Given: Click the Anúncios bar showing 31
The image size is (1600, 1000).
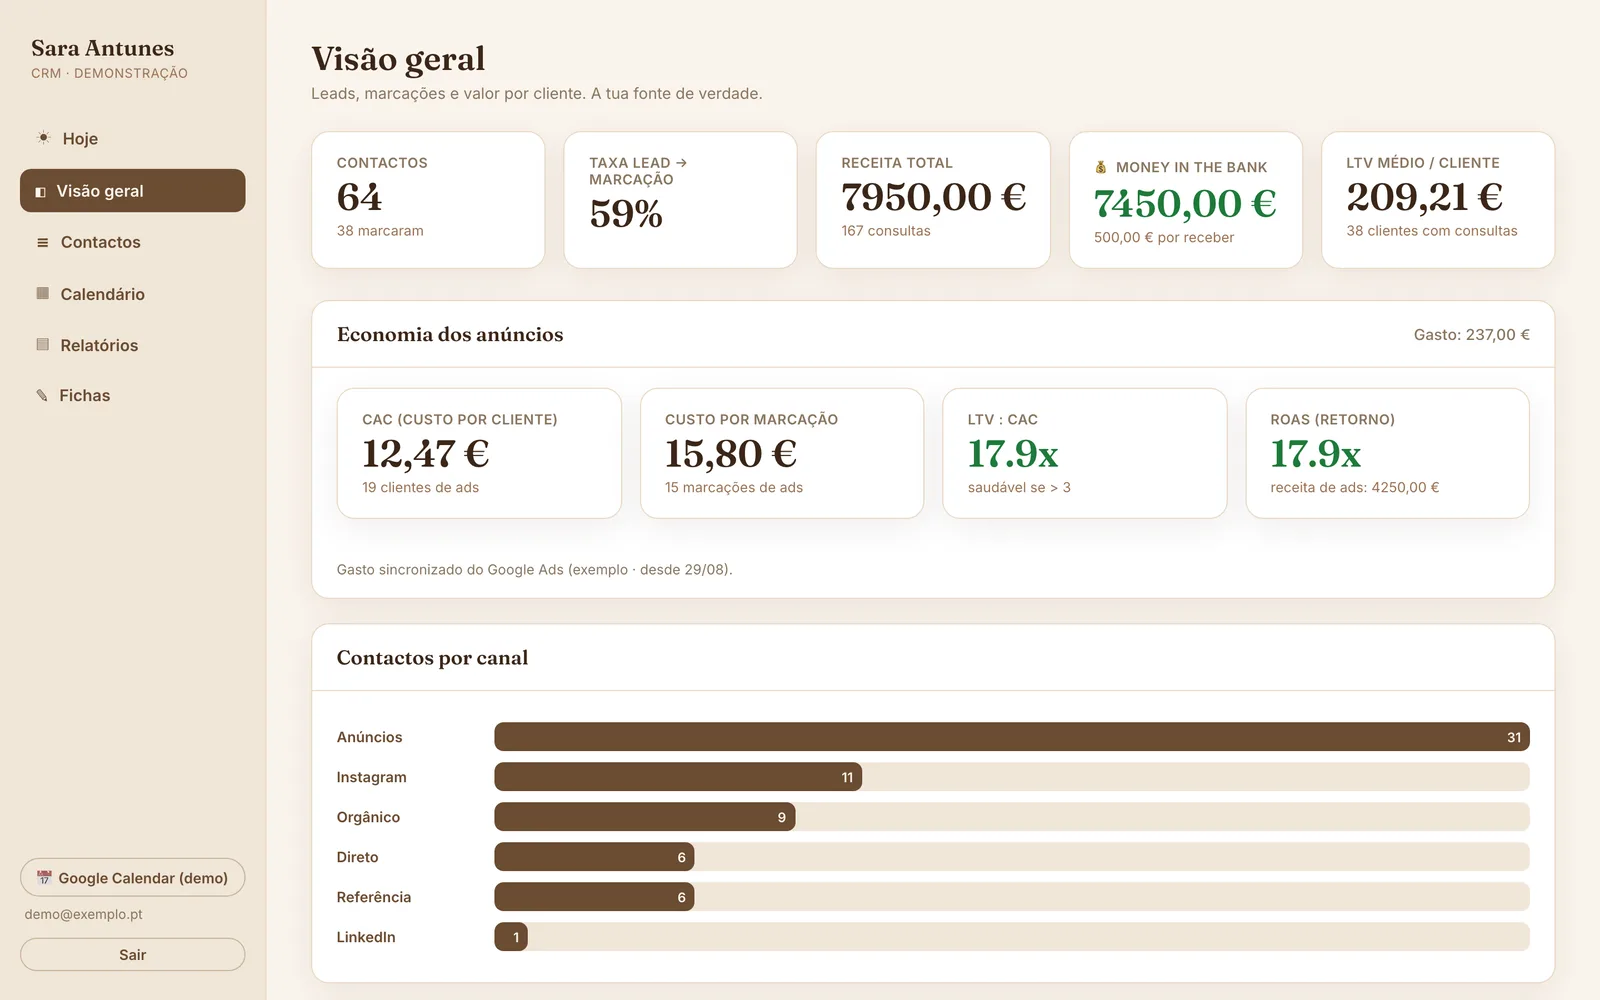Looking at the screenshot, I should (1012, 737).
